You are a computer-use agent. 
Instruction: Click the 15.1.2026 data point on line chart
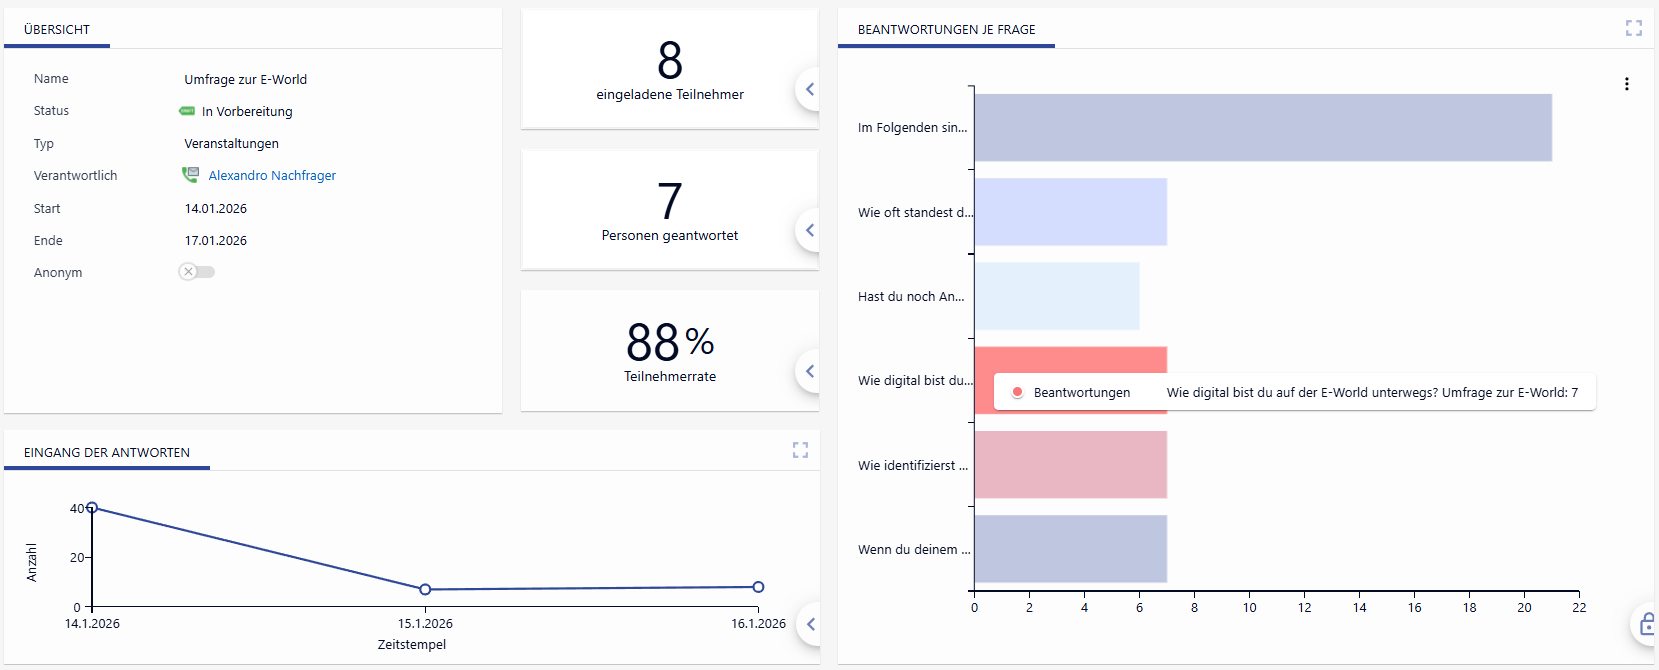pos(425,590)
